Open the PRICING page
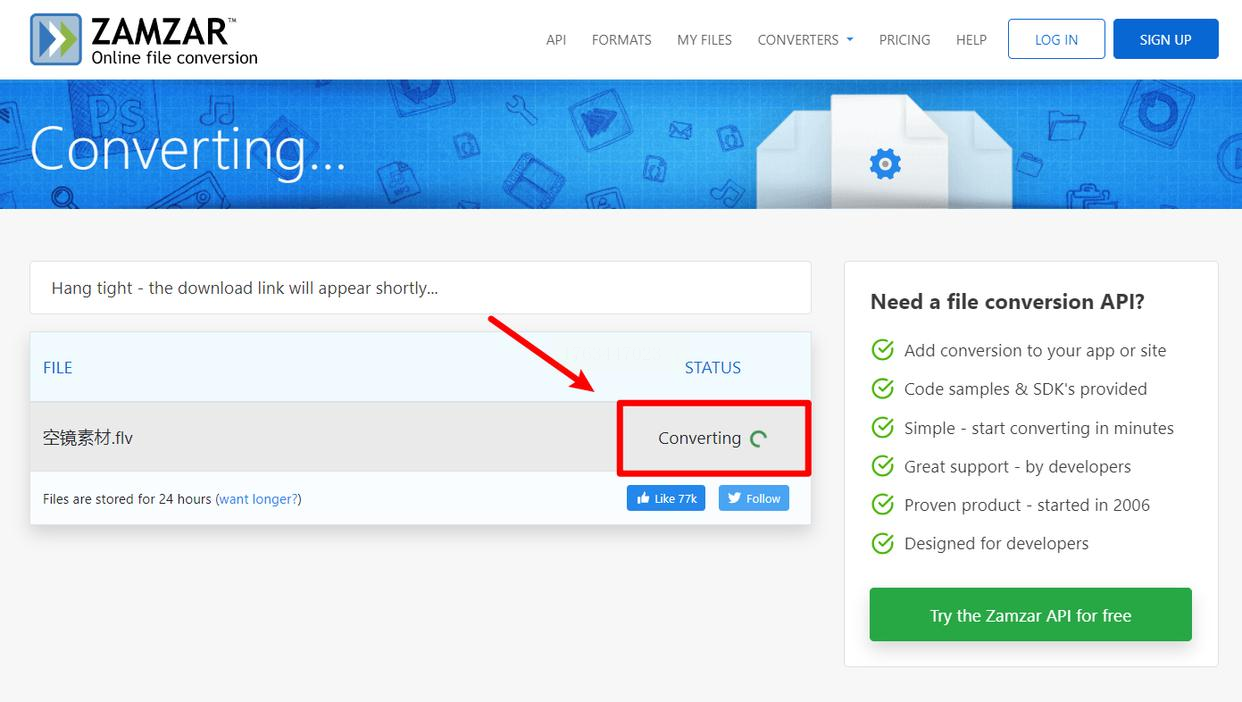The image size is (1242, 702). coord(904,40)
